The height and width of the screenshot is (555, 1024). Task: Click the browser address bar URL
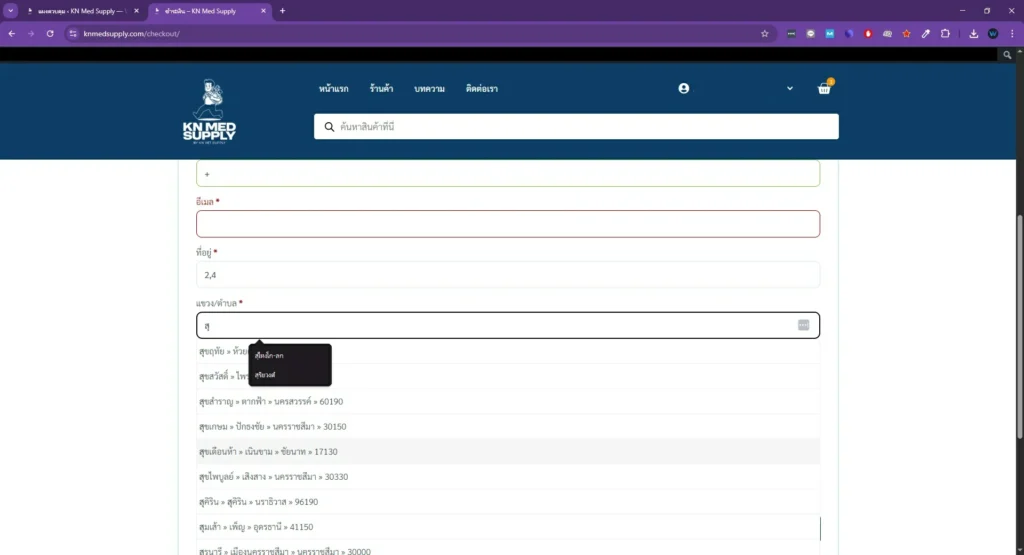131,33
